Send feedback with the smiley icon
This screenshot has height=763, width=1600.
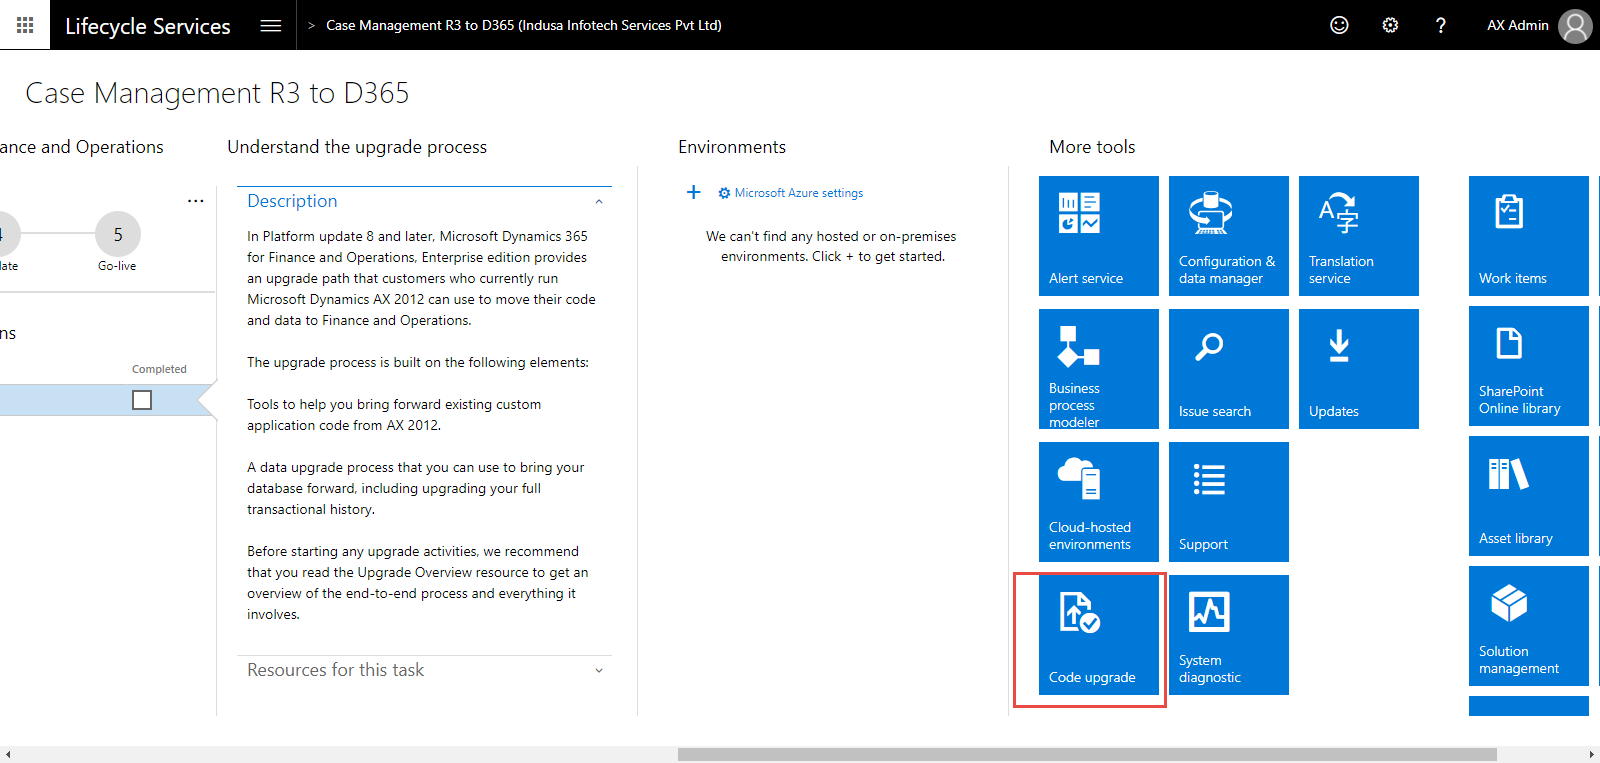[1339, 25]
